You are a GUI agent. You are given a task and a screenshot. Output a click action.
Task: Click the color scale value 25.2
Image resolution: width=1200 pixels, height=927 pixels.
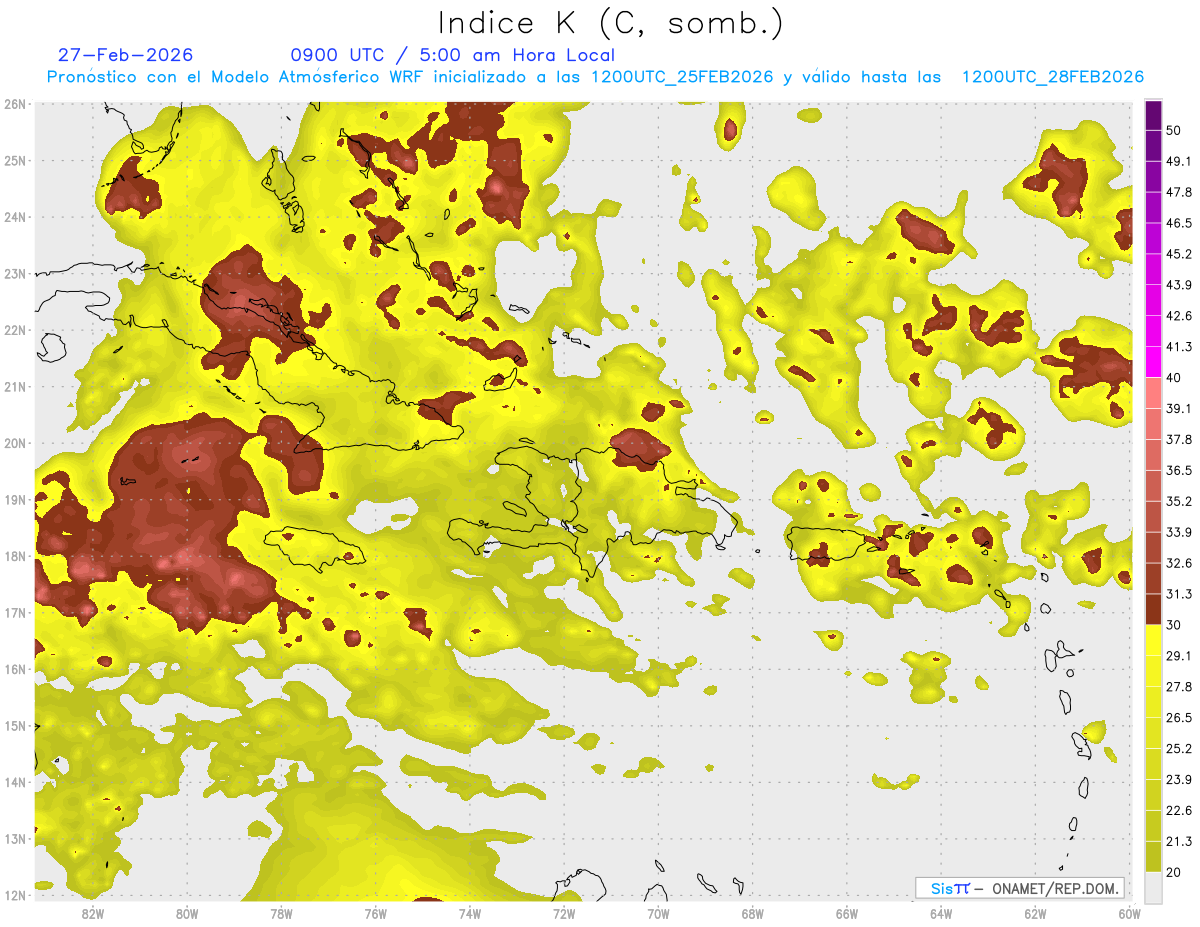click(1179, 749)
